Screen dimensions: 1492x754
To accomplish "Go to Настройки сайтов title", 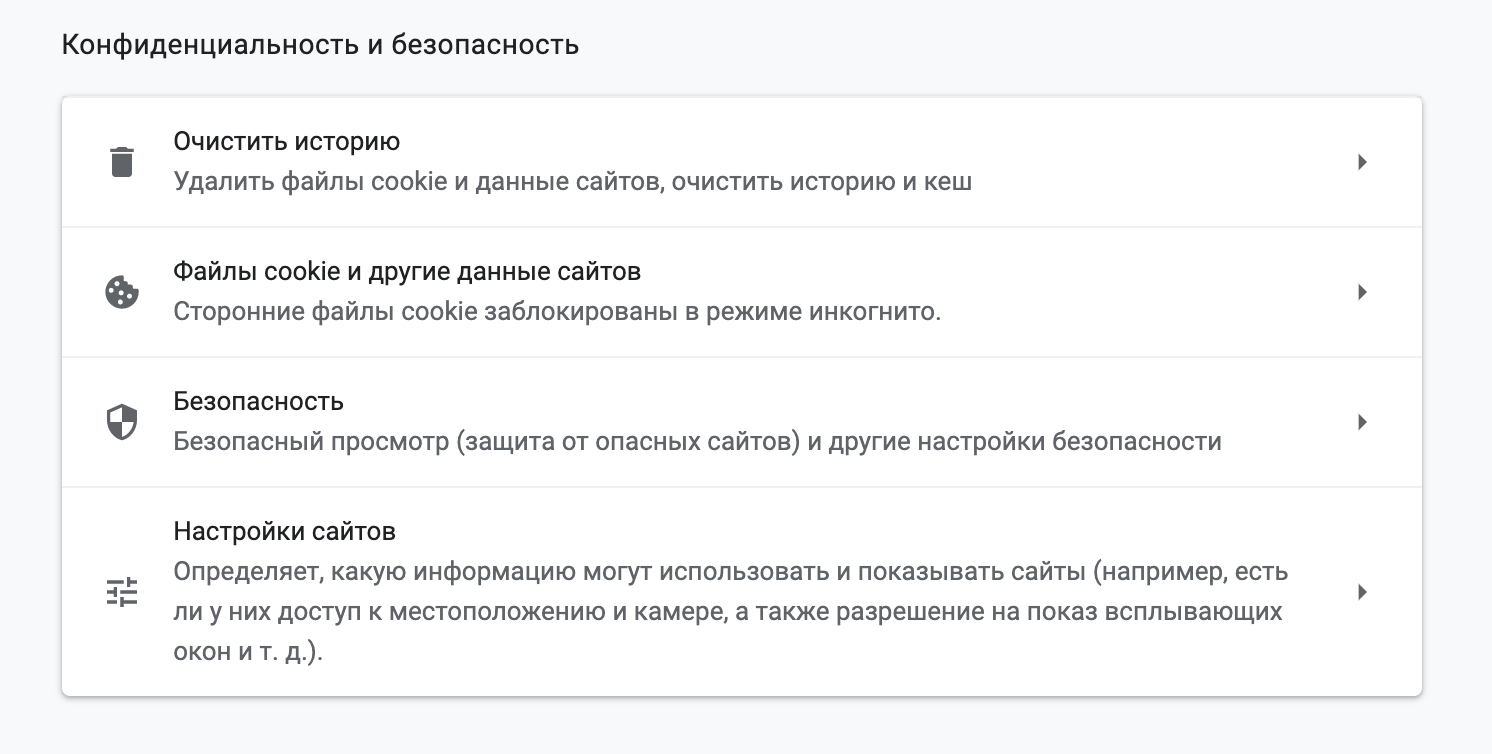I will 285,530.
